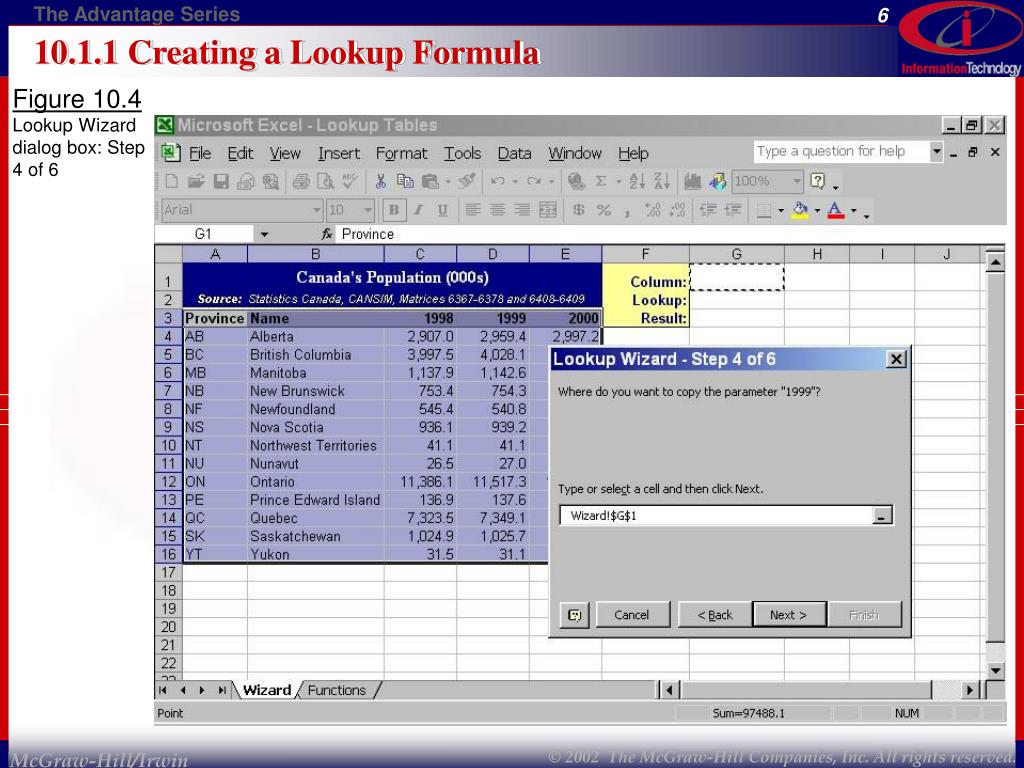This screenshot has width=1024, height=768.
Task: Click Next in the Lookup Wizard
Action: pos(789,615)
